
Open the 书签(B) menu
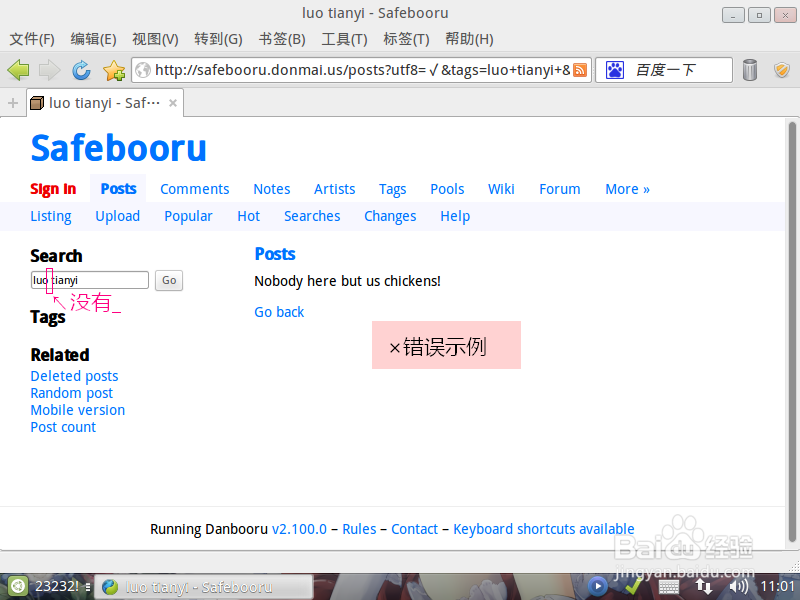282,39
